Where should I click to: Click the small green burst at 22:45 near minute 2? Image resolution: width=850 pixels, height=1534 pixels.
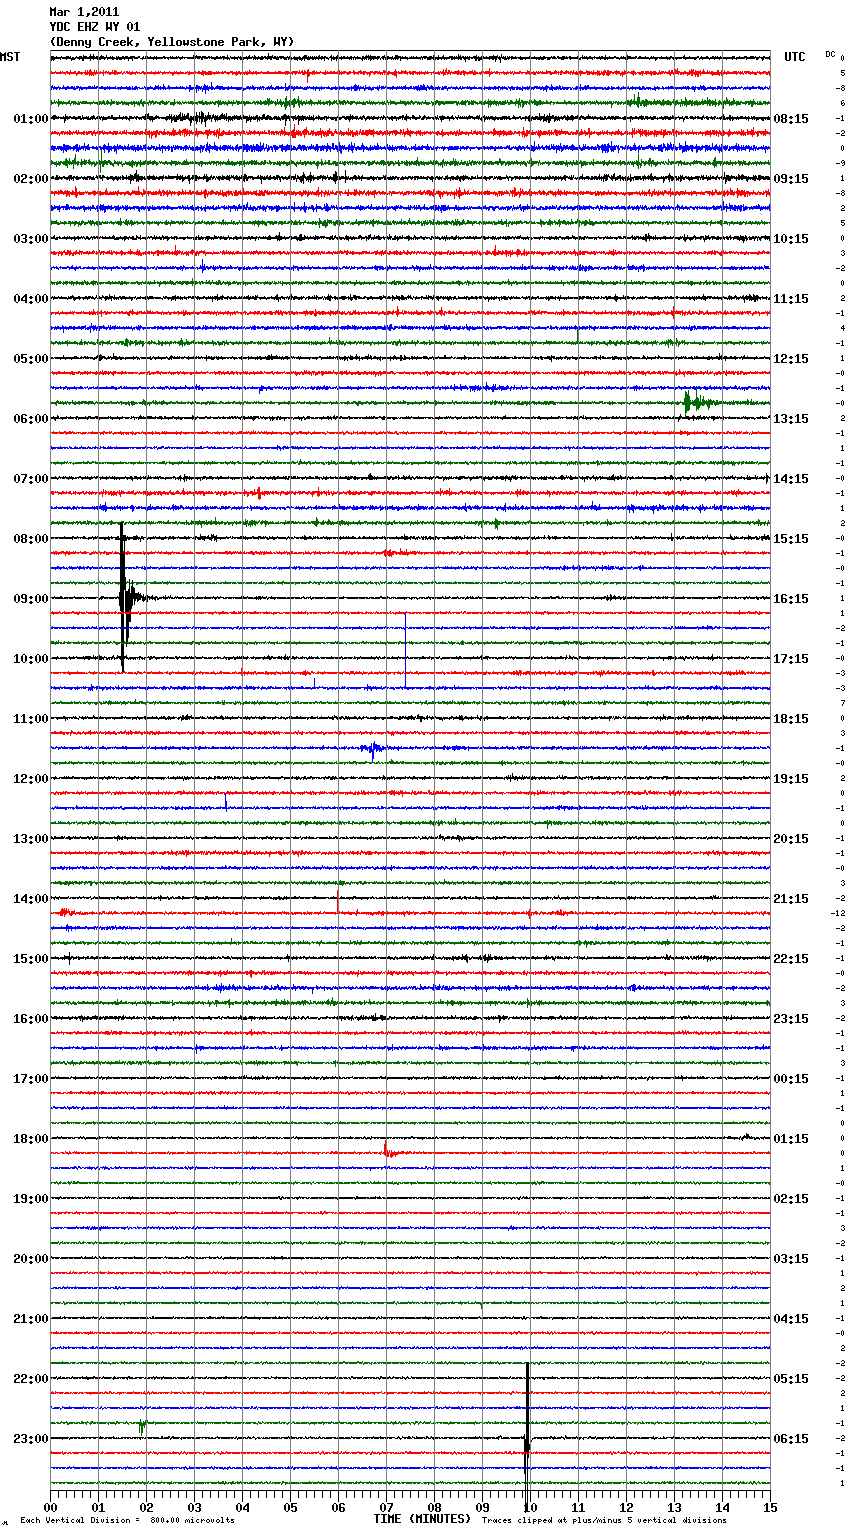point(143,1425)
